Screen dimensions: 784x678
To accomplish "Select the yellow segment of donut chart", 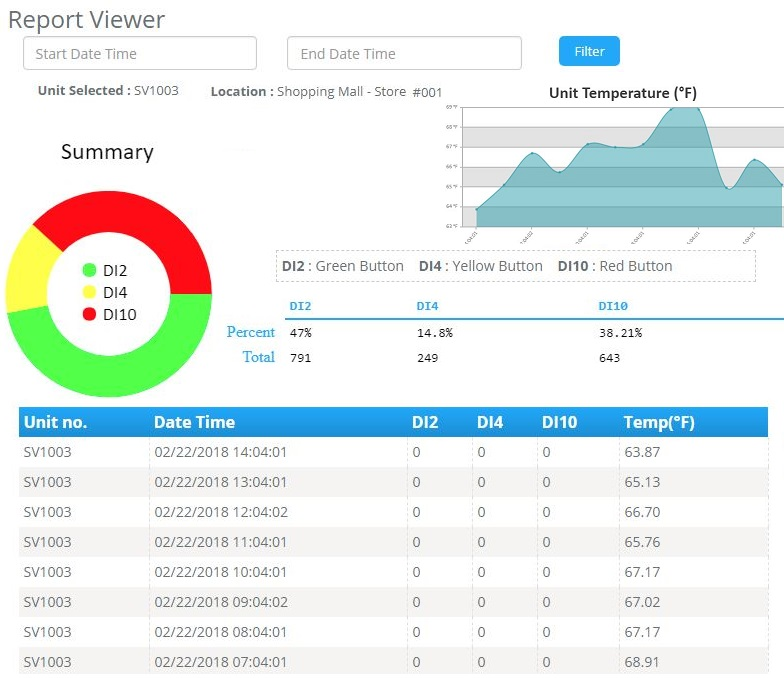I will tap(28, 268).
